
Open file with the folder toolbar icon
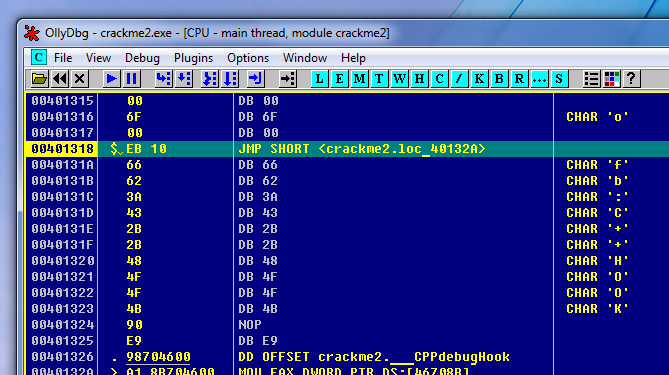click(39, 79)
